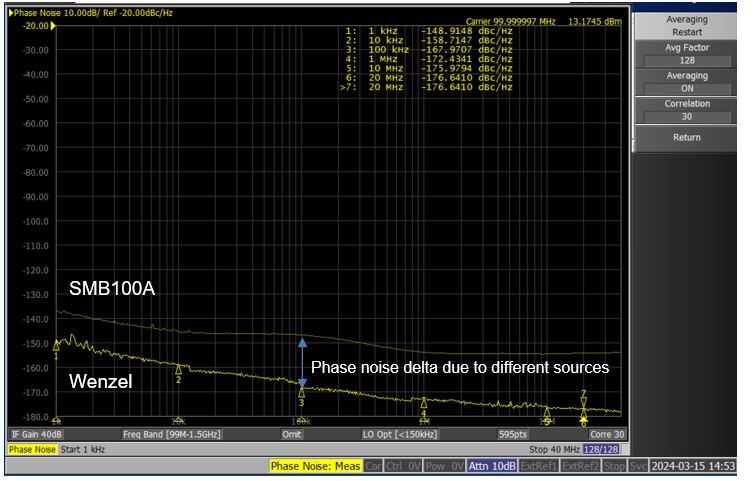The height and width of the screenshot is (481, 755).
Task: Click marker 3 at 100 kHz
Action: click(301, 393)
